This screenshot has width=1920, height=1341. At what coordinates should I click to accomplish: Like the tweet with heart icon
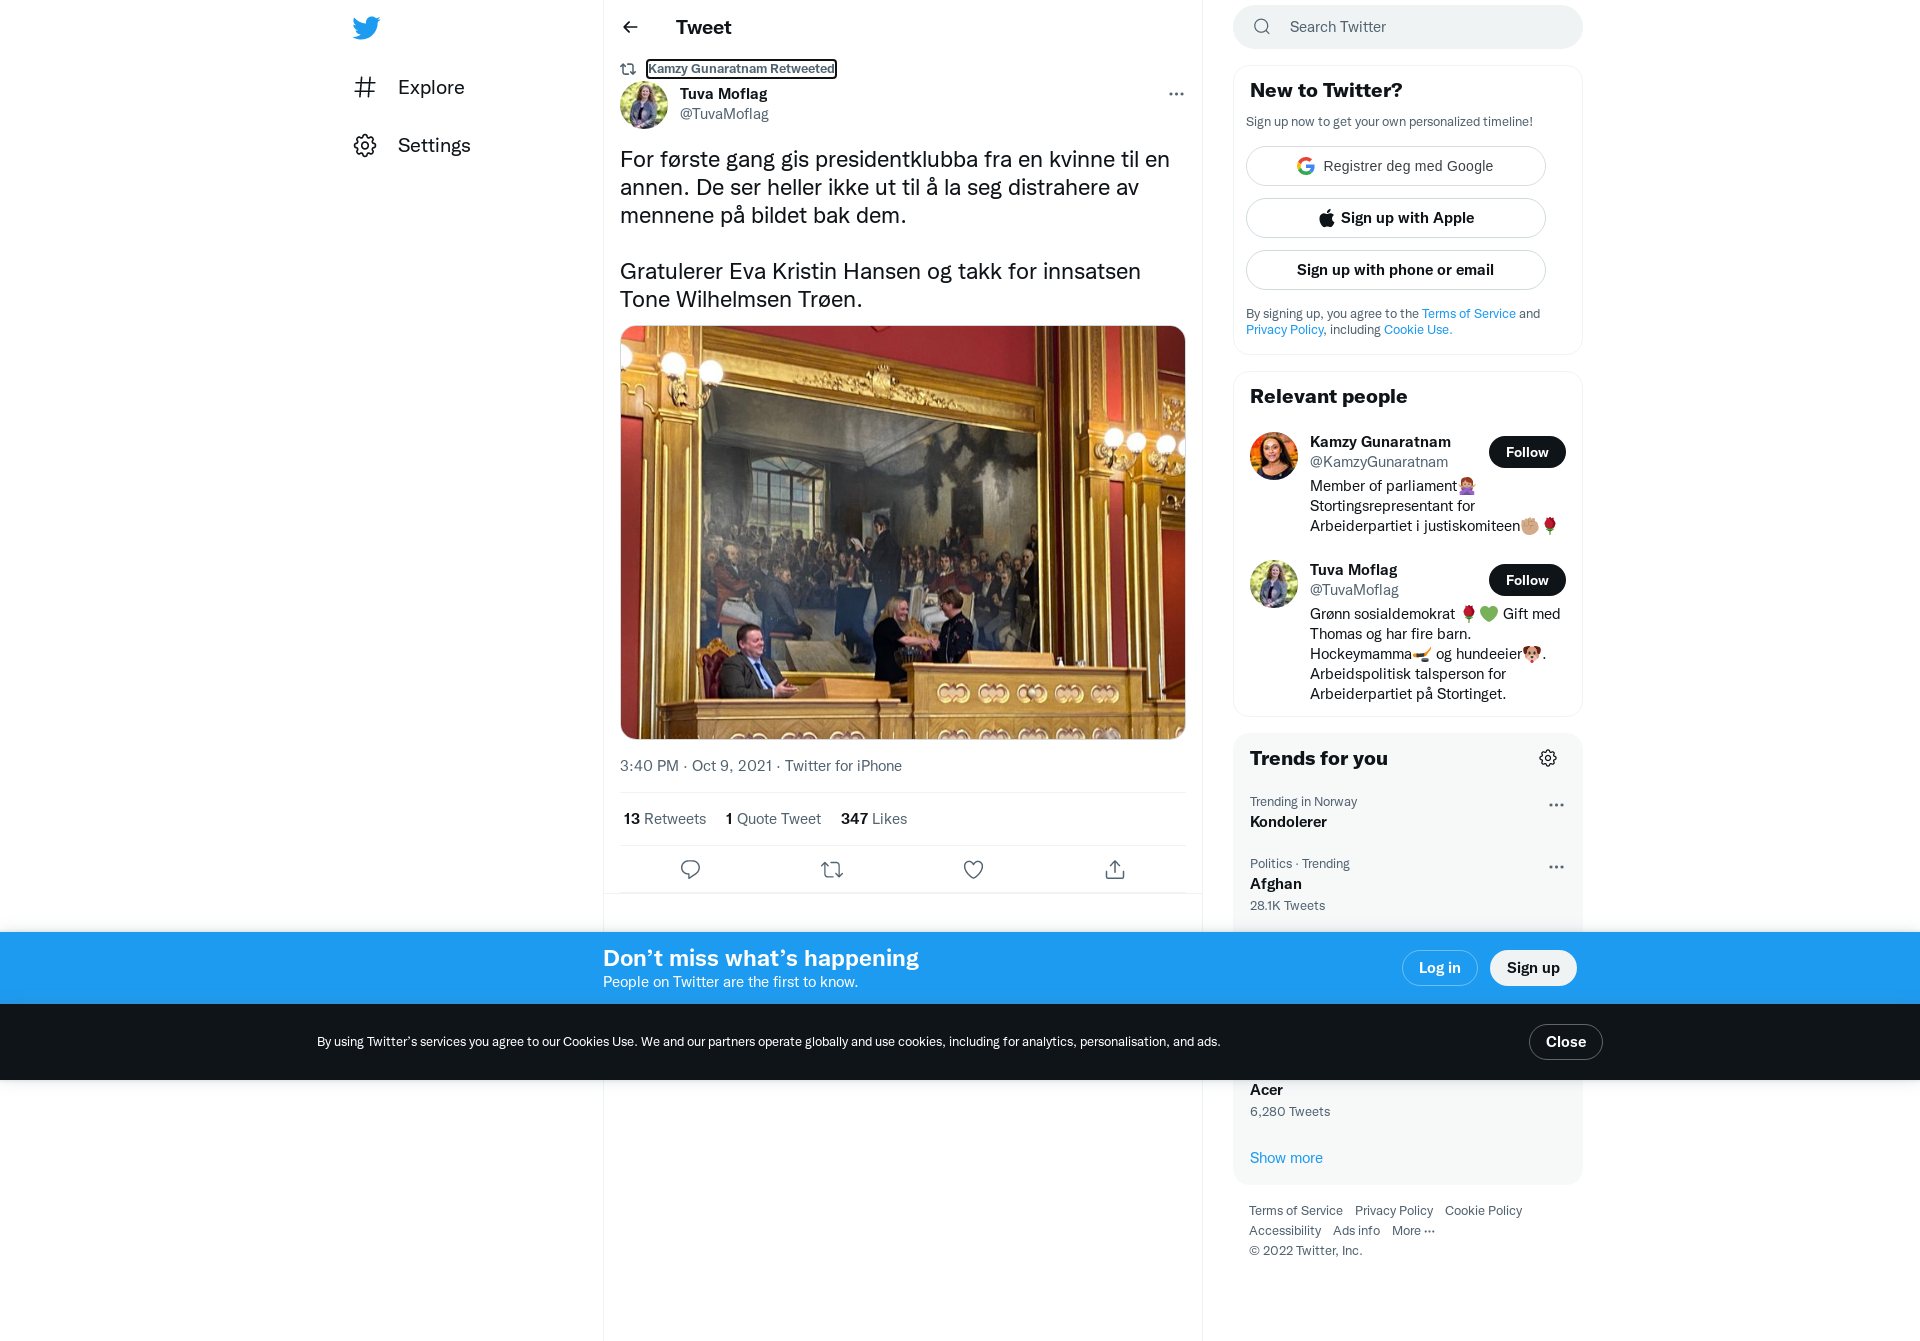pos(973,869)
